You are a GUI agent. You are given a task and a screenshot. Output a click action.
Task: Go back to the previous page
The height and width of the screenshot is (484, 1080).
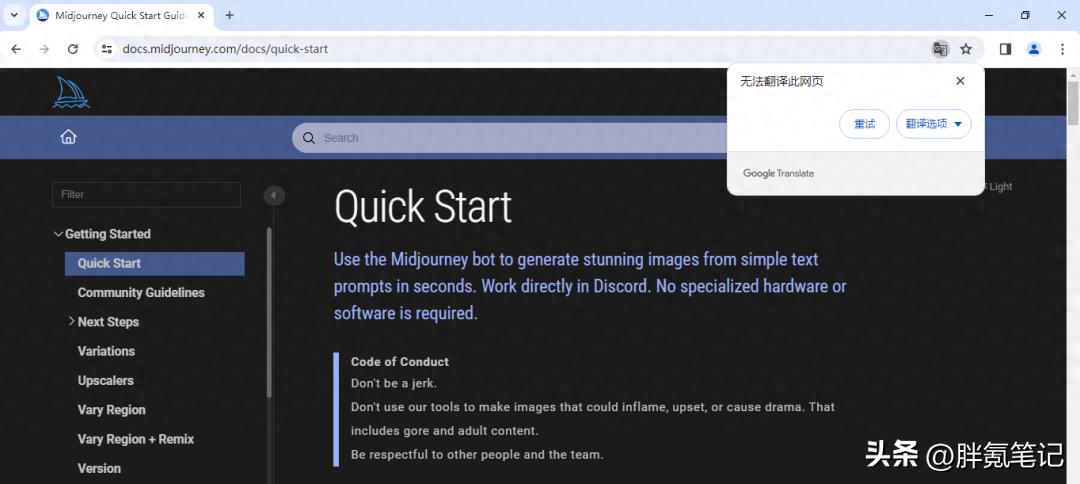(x=16, y=49)
